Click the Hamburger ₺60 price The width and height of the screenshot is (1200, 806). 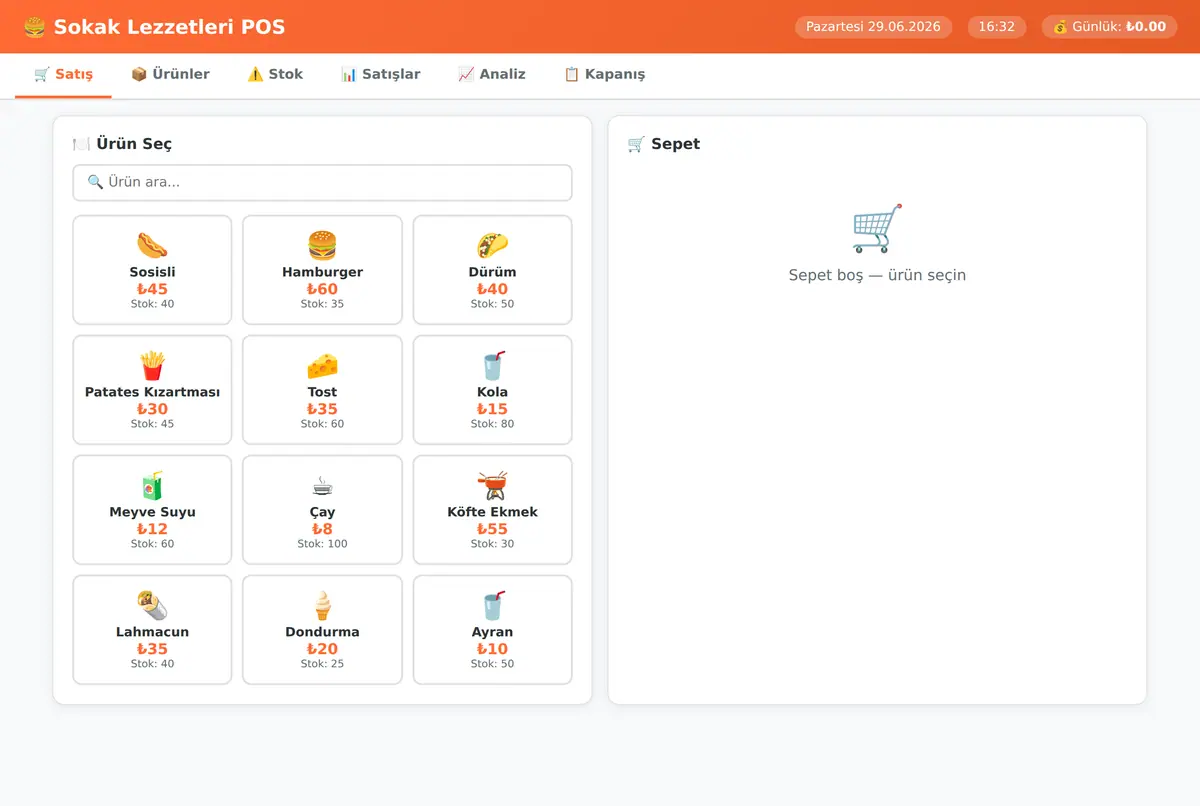point(322,289)
